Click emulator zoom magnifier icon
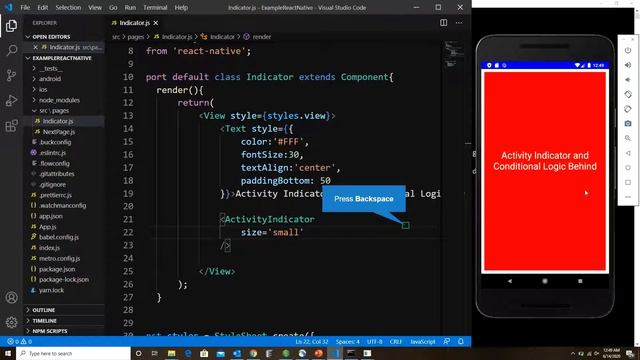This screenshot has width=640, height=360. (x=628, y=138)
